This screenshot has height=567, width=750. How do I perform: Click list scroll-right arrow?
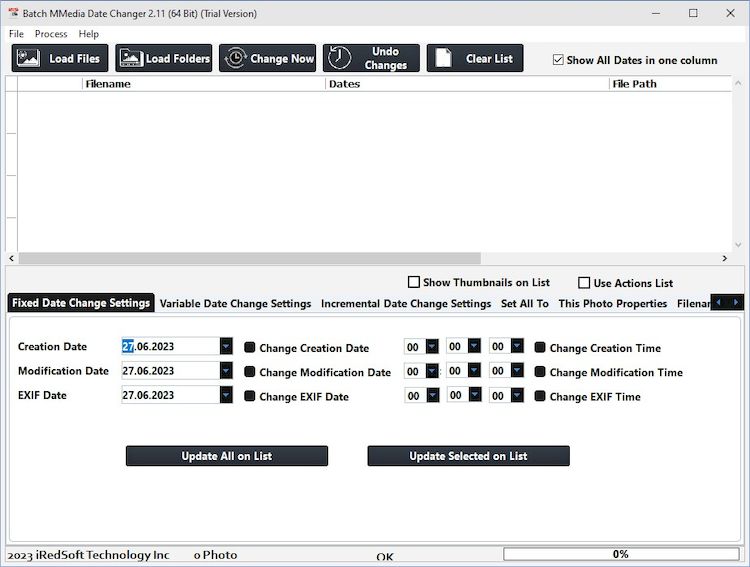(725, 258)
